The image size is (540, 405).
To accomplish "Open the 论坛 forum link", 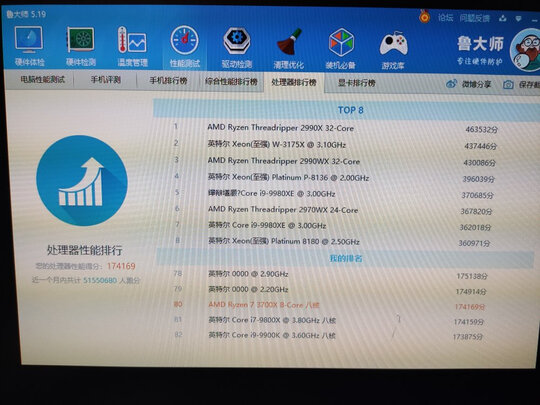I will tap(446, 17).
